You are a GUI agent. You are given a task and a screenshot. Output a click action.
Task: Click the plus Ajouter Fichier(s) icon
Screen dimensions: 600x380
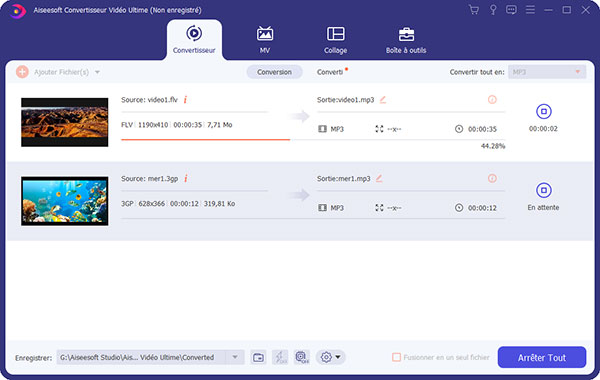point(22,72)
